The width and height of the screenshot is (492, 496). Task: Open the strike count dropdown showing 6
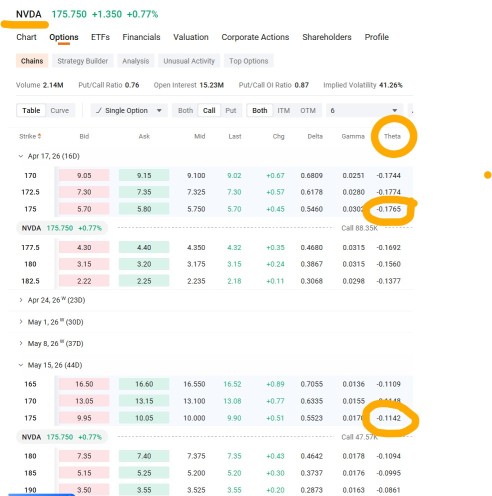[364, 110]
